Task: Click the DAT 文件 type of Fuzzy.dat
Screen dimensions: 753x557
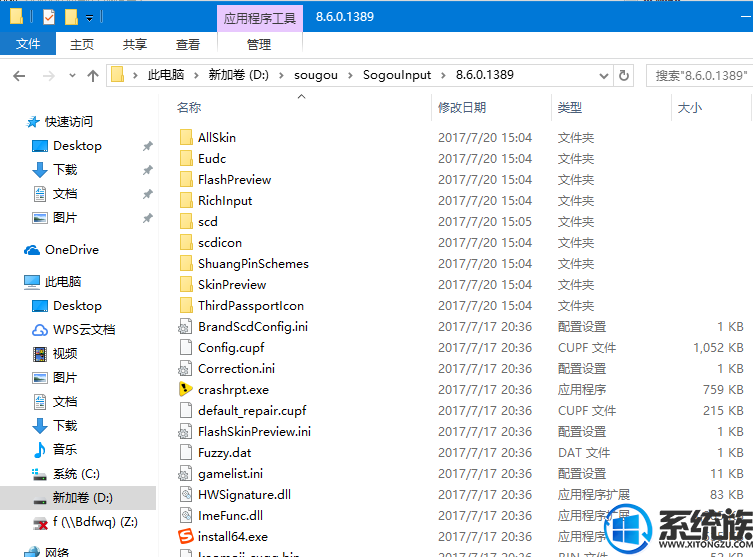Action: (x=583, y=453)
